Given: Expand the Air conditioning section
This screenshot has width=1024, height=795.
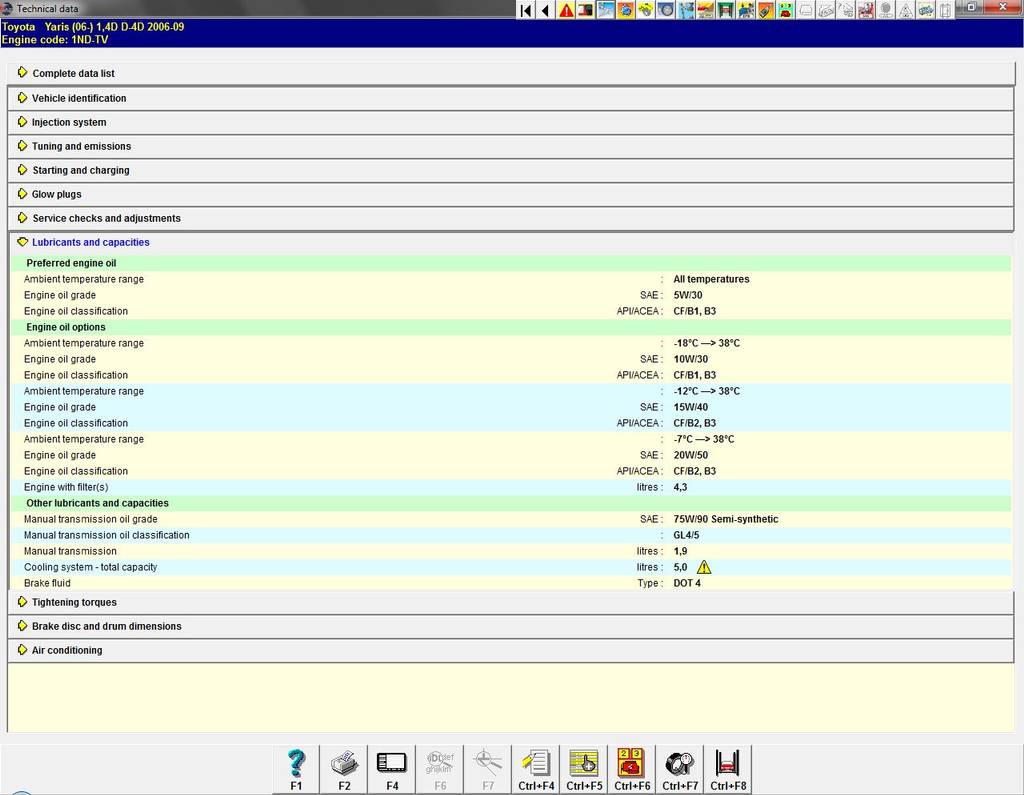Looking at the screenshot, I should tap(511, 650).
